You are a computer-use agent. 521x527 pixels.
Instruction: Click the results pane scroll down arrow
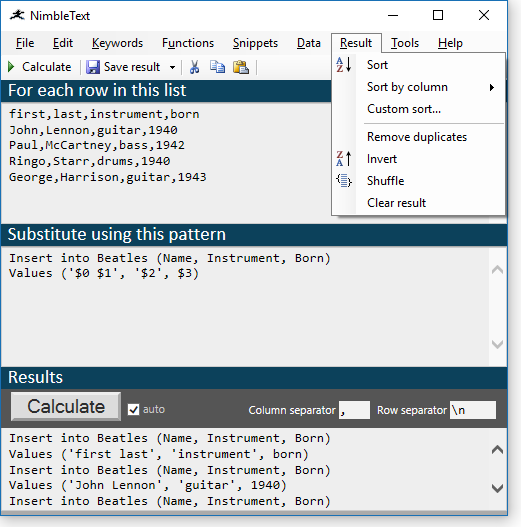497,488
